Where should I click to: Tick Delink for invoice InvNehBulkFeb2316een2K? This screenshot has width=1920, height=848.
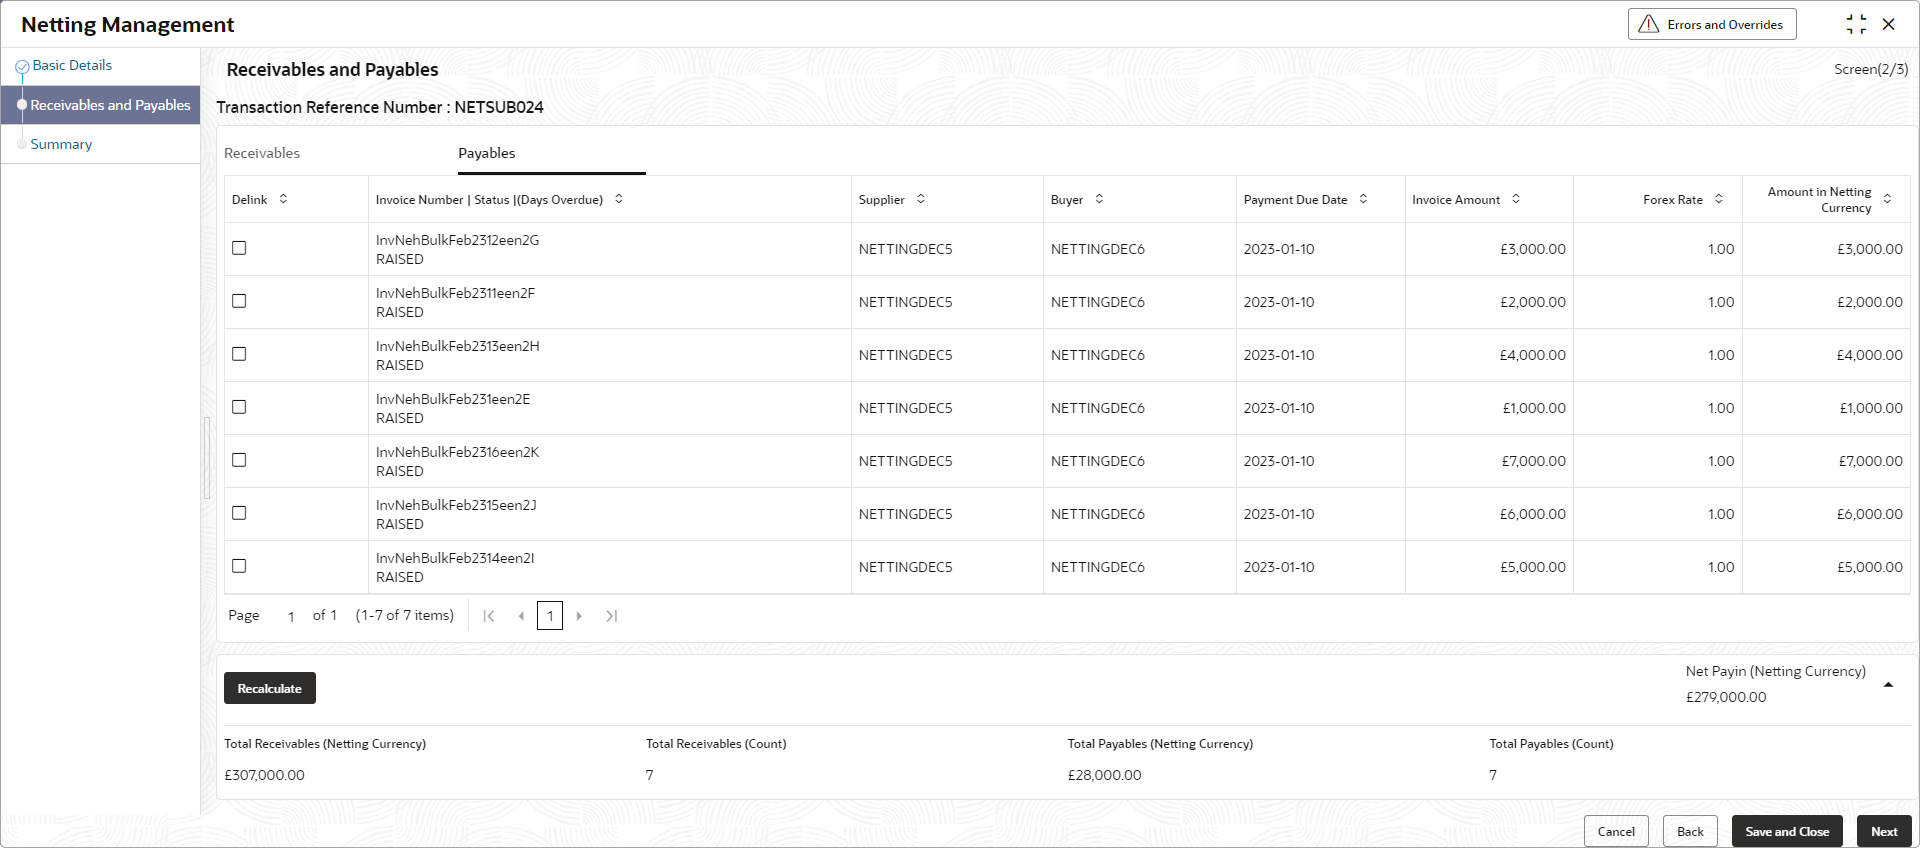tap(239, 460)
